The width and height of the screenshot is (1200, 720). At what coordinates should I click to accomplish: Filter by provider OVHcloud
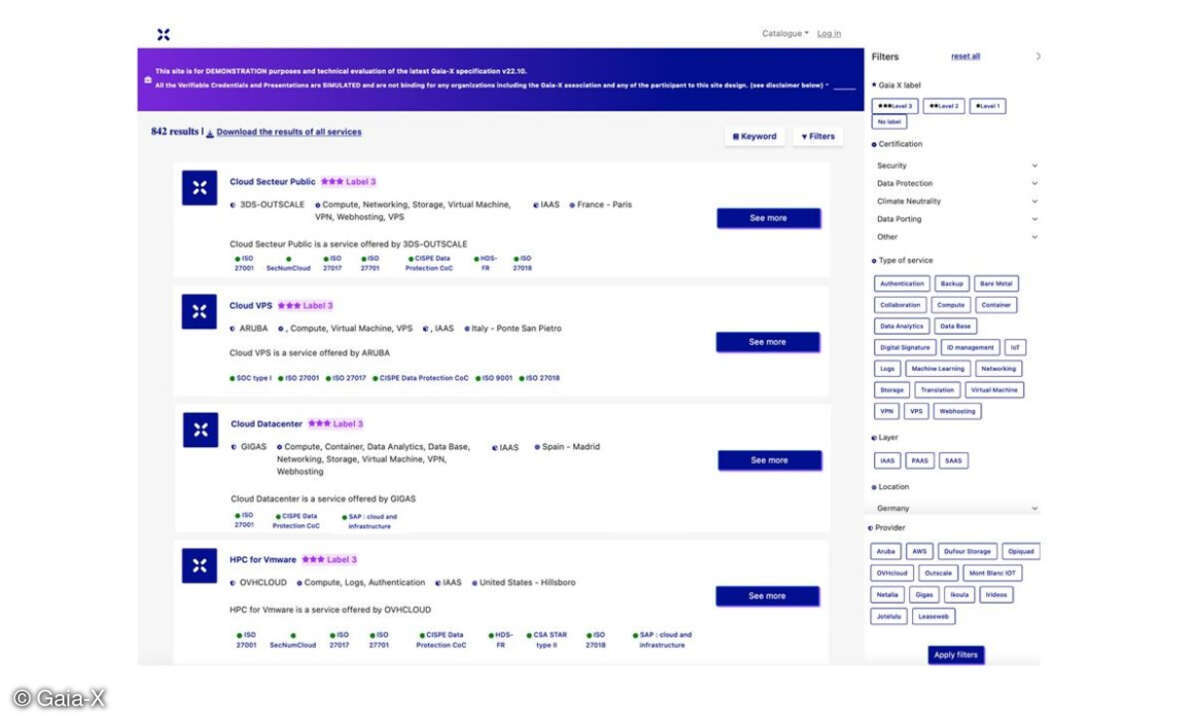click(x=891, y=573)
